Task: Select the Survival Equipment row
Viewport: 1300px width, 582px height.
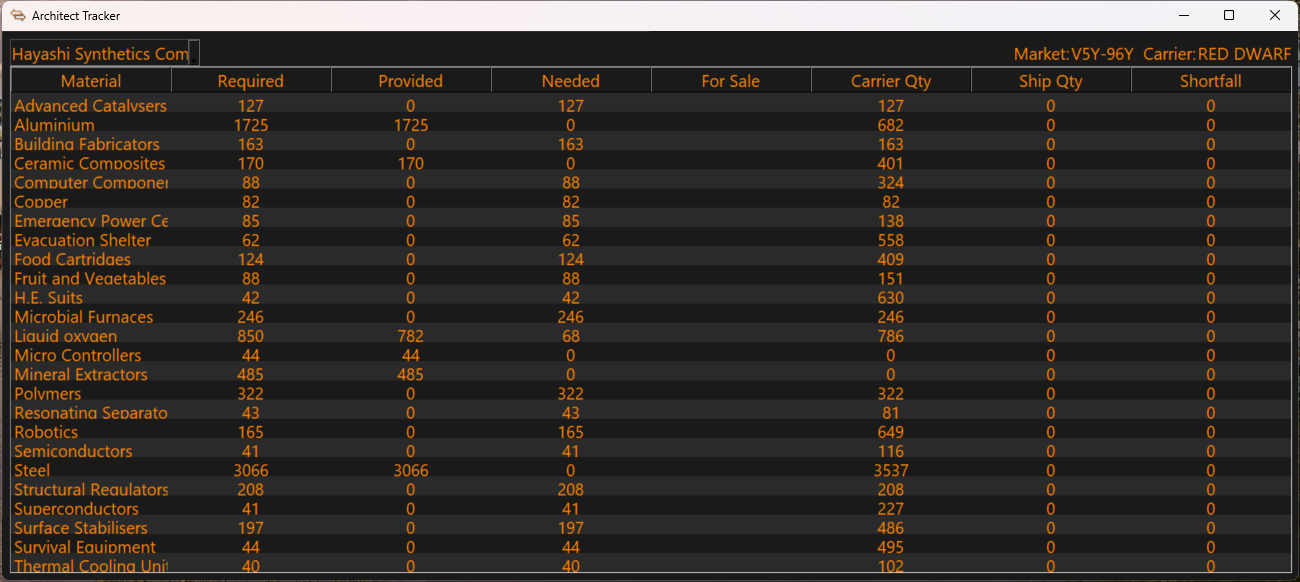Action: click(x=651, y=547)
